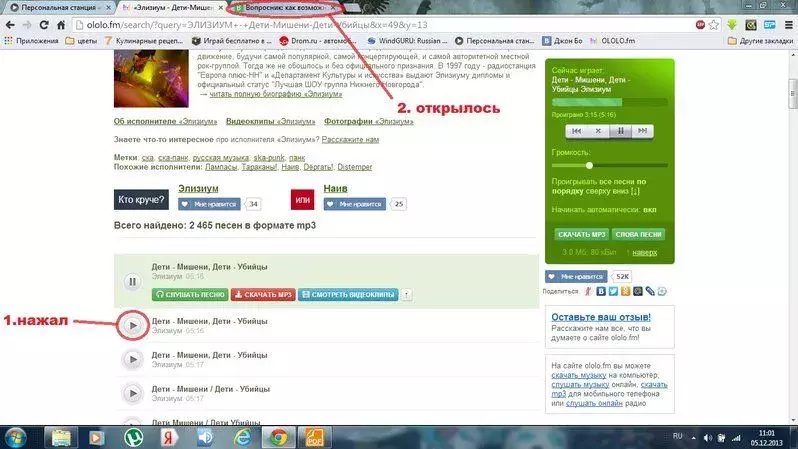This screenshot has width=798, height=449.
Task: Click the наверх link in player
Action: coord(644,252)
